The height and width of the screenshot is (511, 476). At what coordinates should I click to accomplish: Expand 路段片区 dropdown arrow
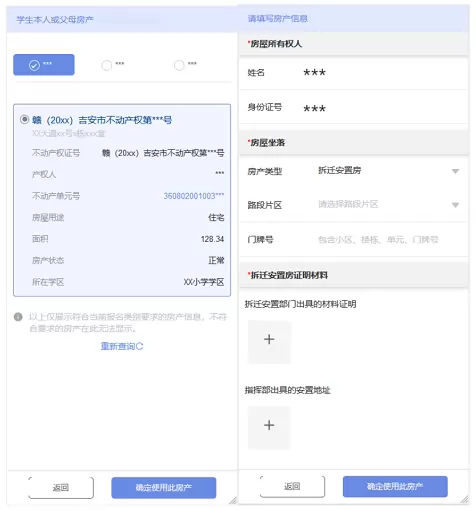click(455, 205)
